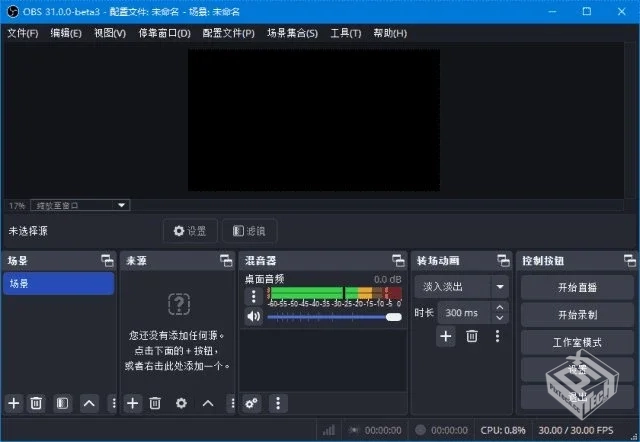Open 设置 in controls panel
The height and width of the screenshot is (442, 640).
pyautogui.click(x=577, y=370)
